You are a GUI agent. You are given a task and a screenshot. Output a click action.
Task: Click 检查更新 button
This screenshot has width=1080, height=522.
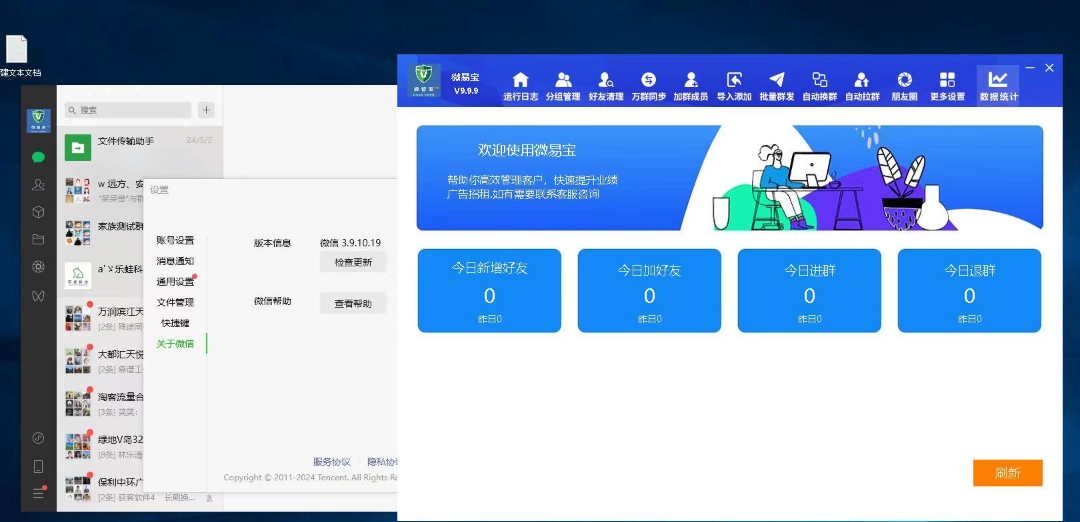[352, 262]
